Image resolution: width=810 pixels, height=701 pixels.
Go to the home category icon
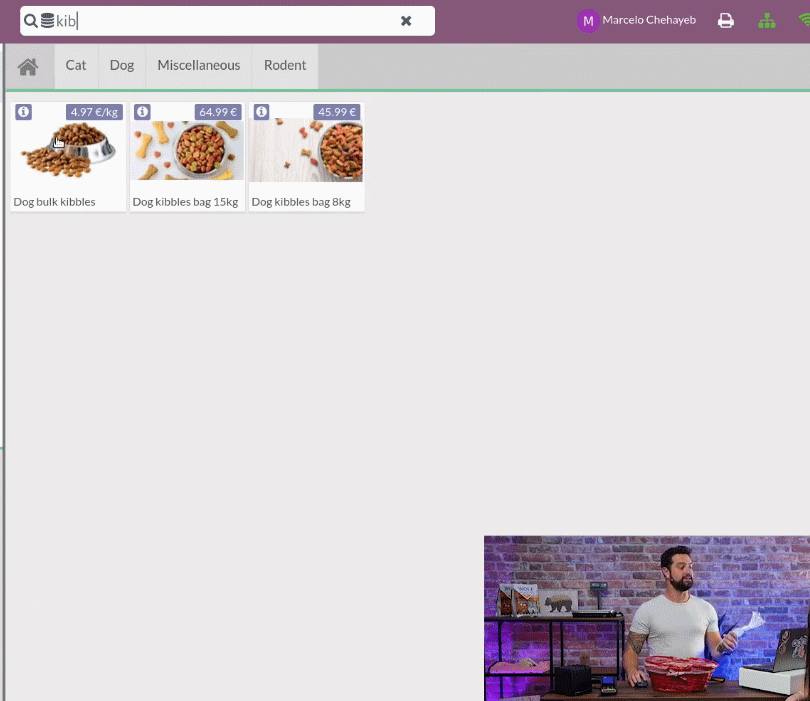tap(28, 67)
